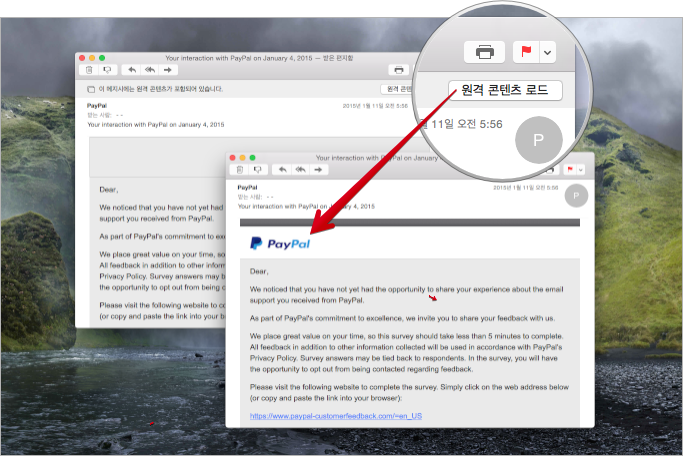Click the remote content notice icon in back window

click(91, 89)
